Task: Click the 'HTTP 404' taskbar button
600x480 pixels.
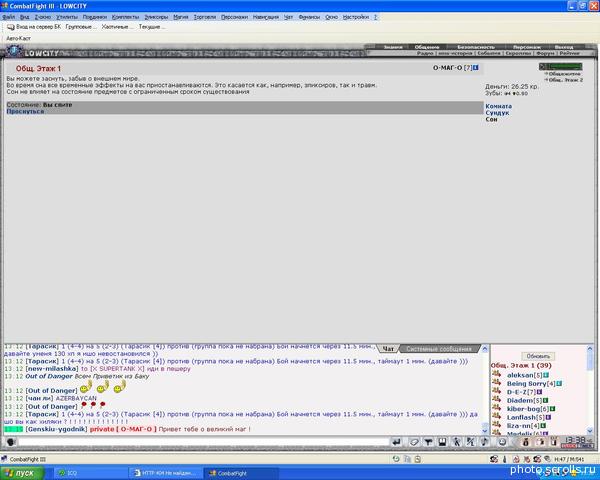Action: coord(165,473)
